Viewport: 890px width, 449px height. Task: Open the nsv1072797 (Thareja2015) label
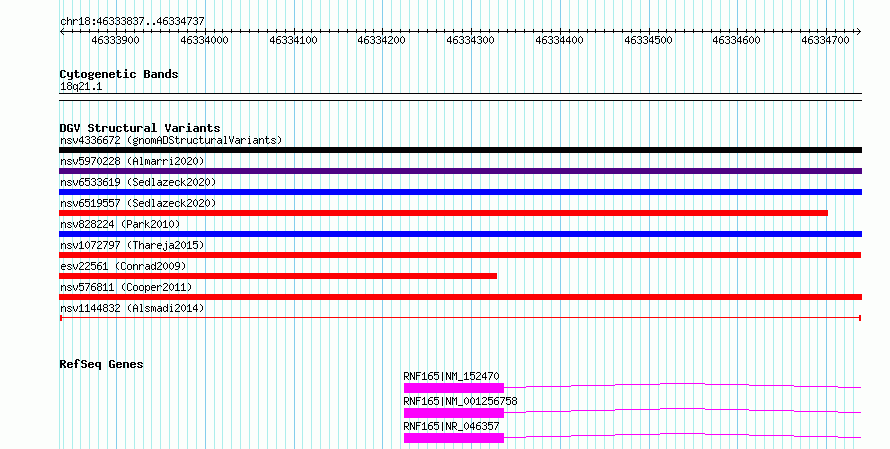coord(132,245)
